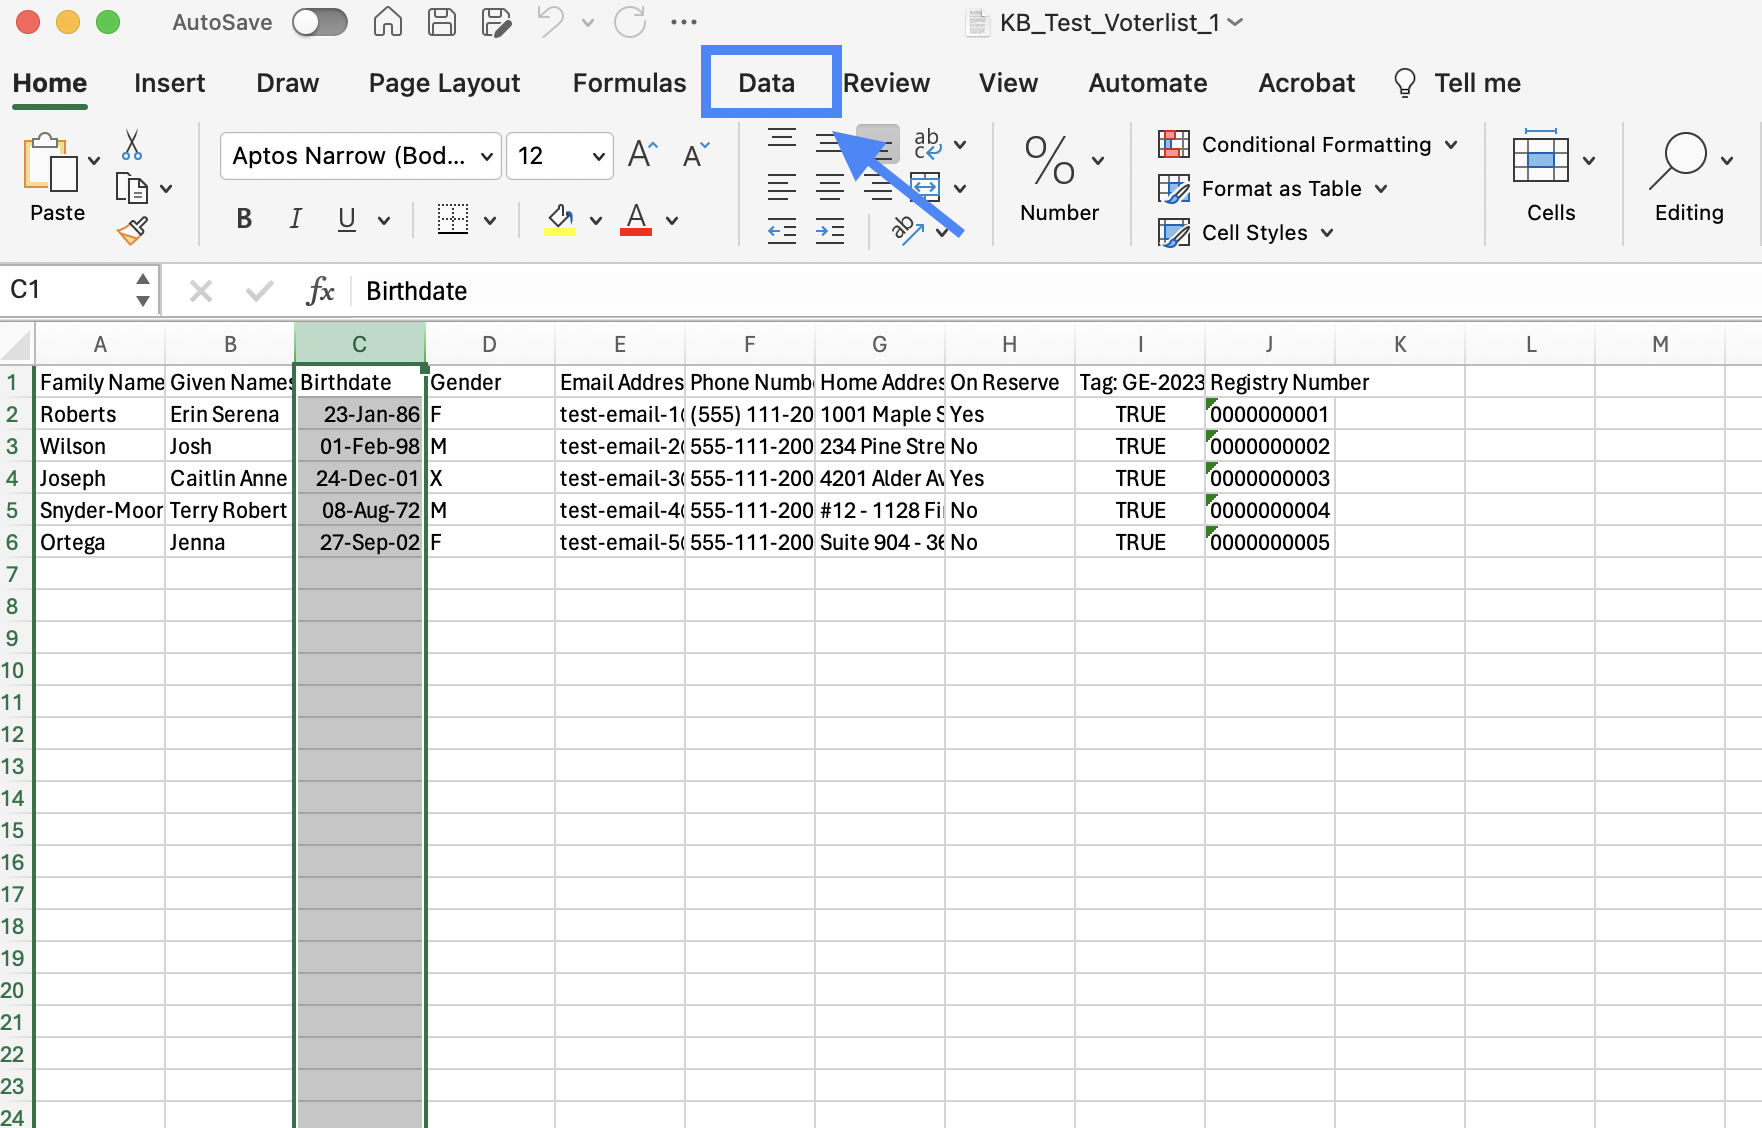Toggle the AutoSave switch

point(320,22)
